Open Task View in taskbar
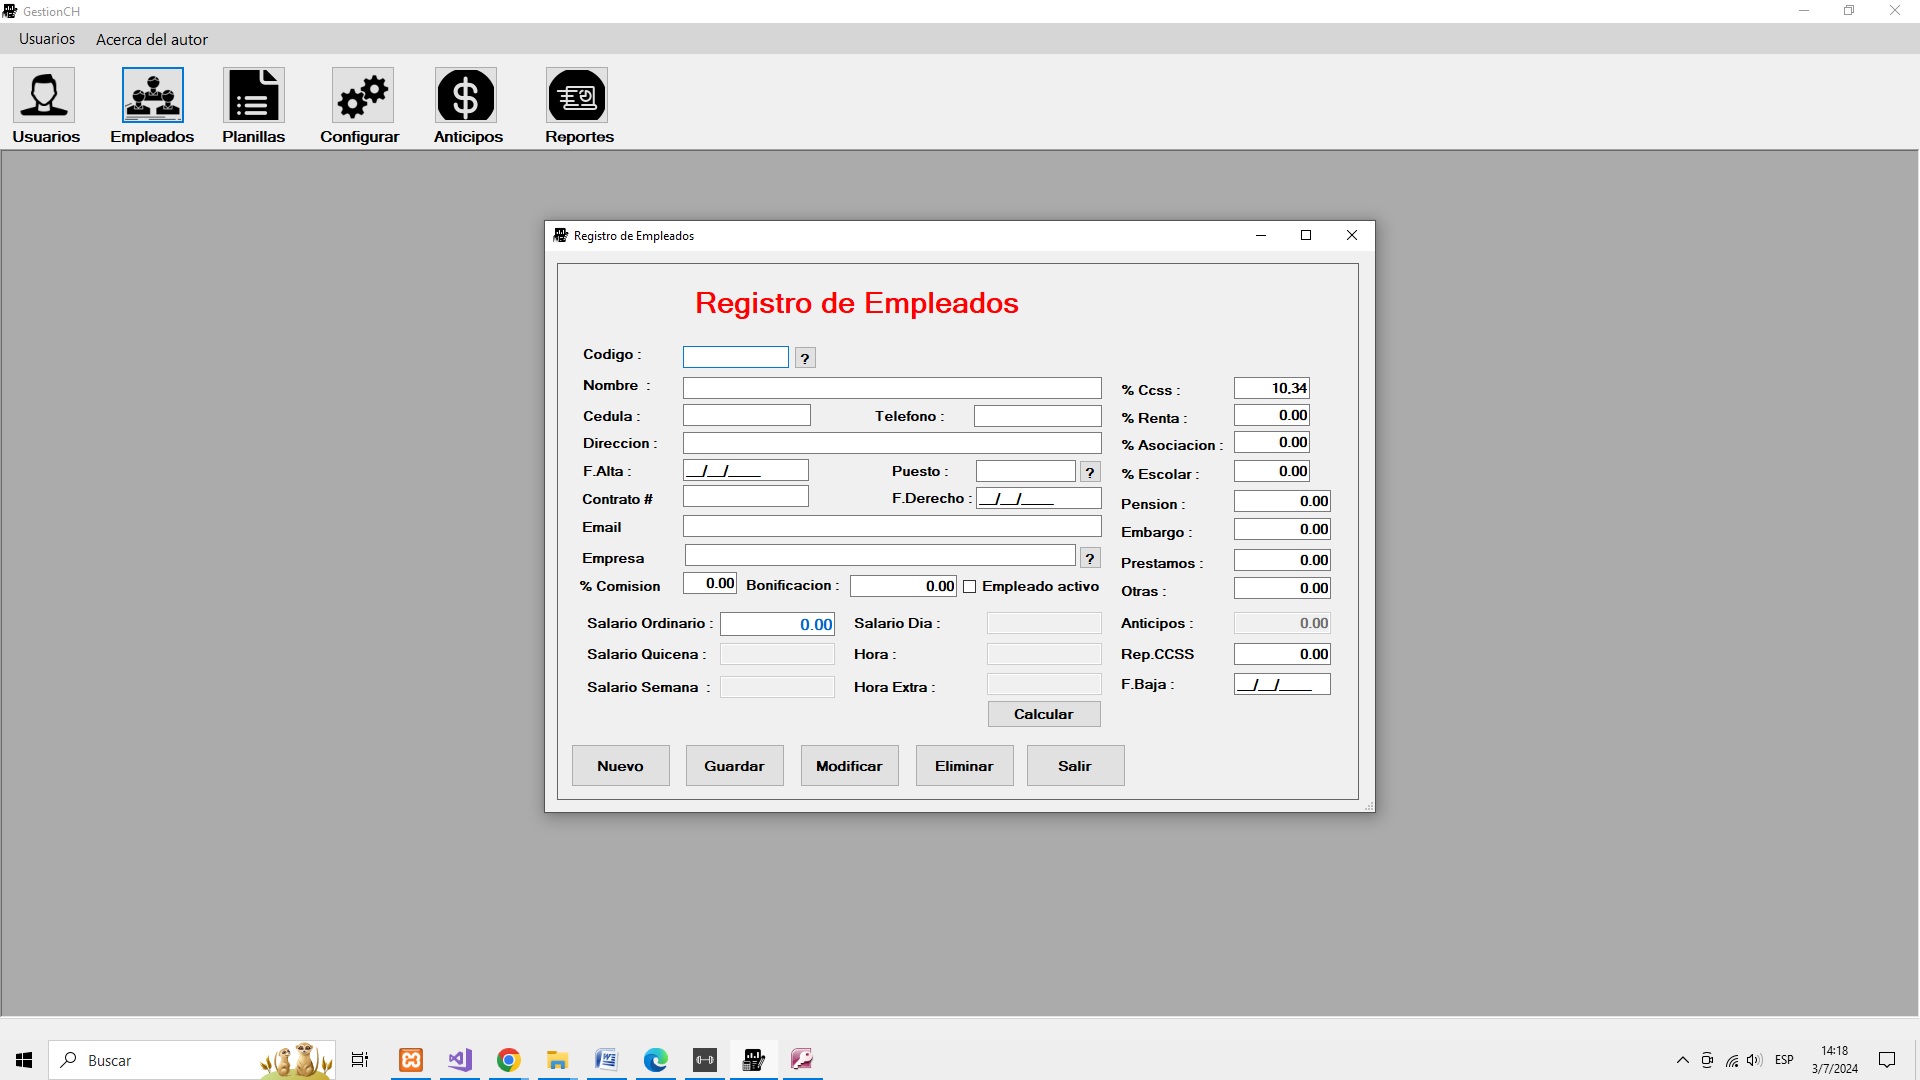1920x1080 pixels. click(x=360, y=1060)
